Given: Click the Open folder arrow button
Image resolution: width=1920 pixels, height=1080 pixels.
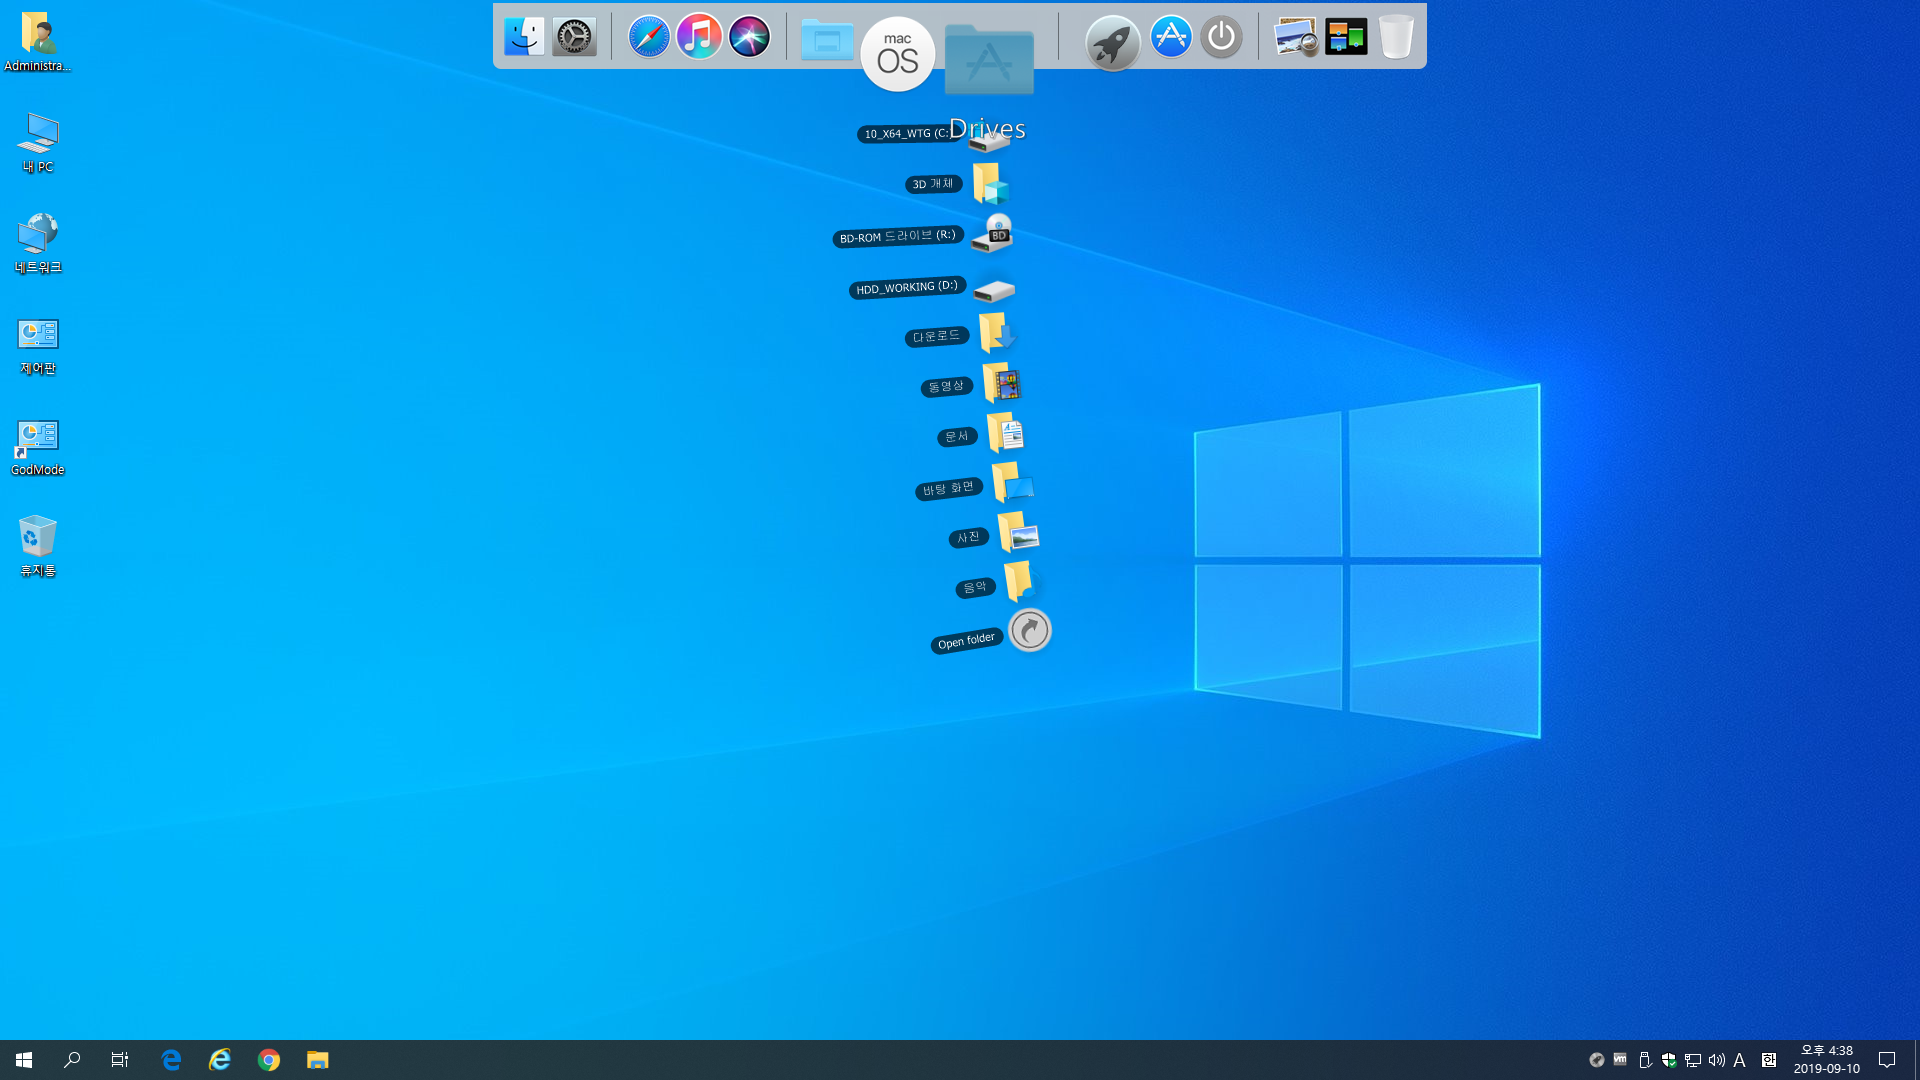Looking at the screenshot, I should click(x=1030, y=630).
